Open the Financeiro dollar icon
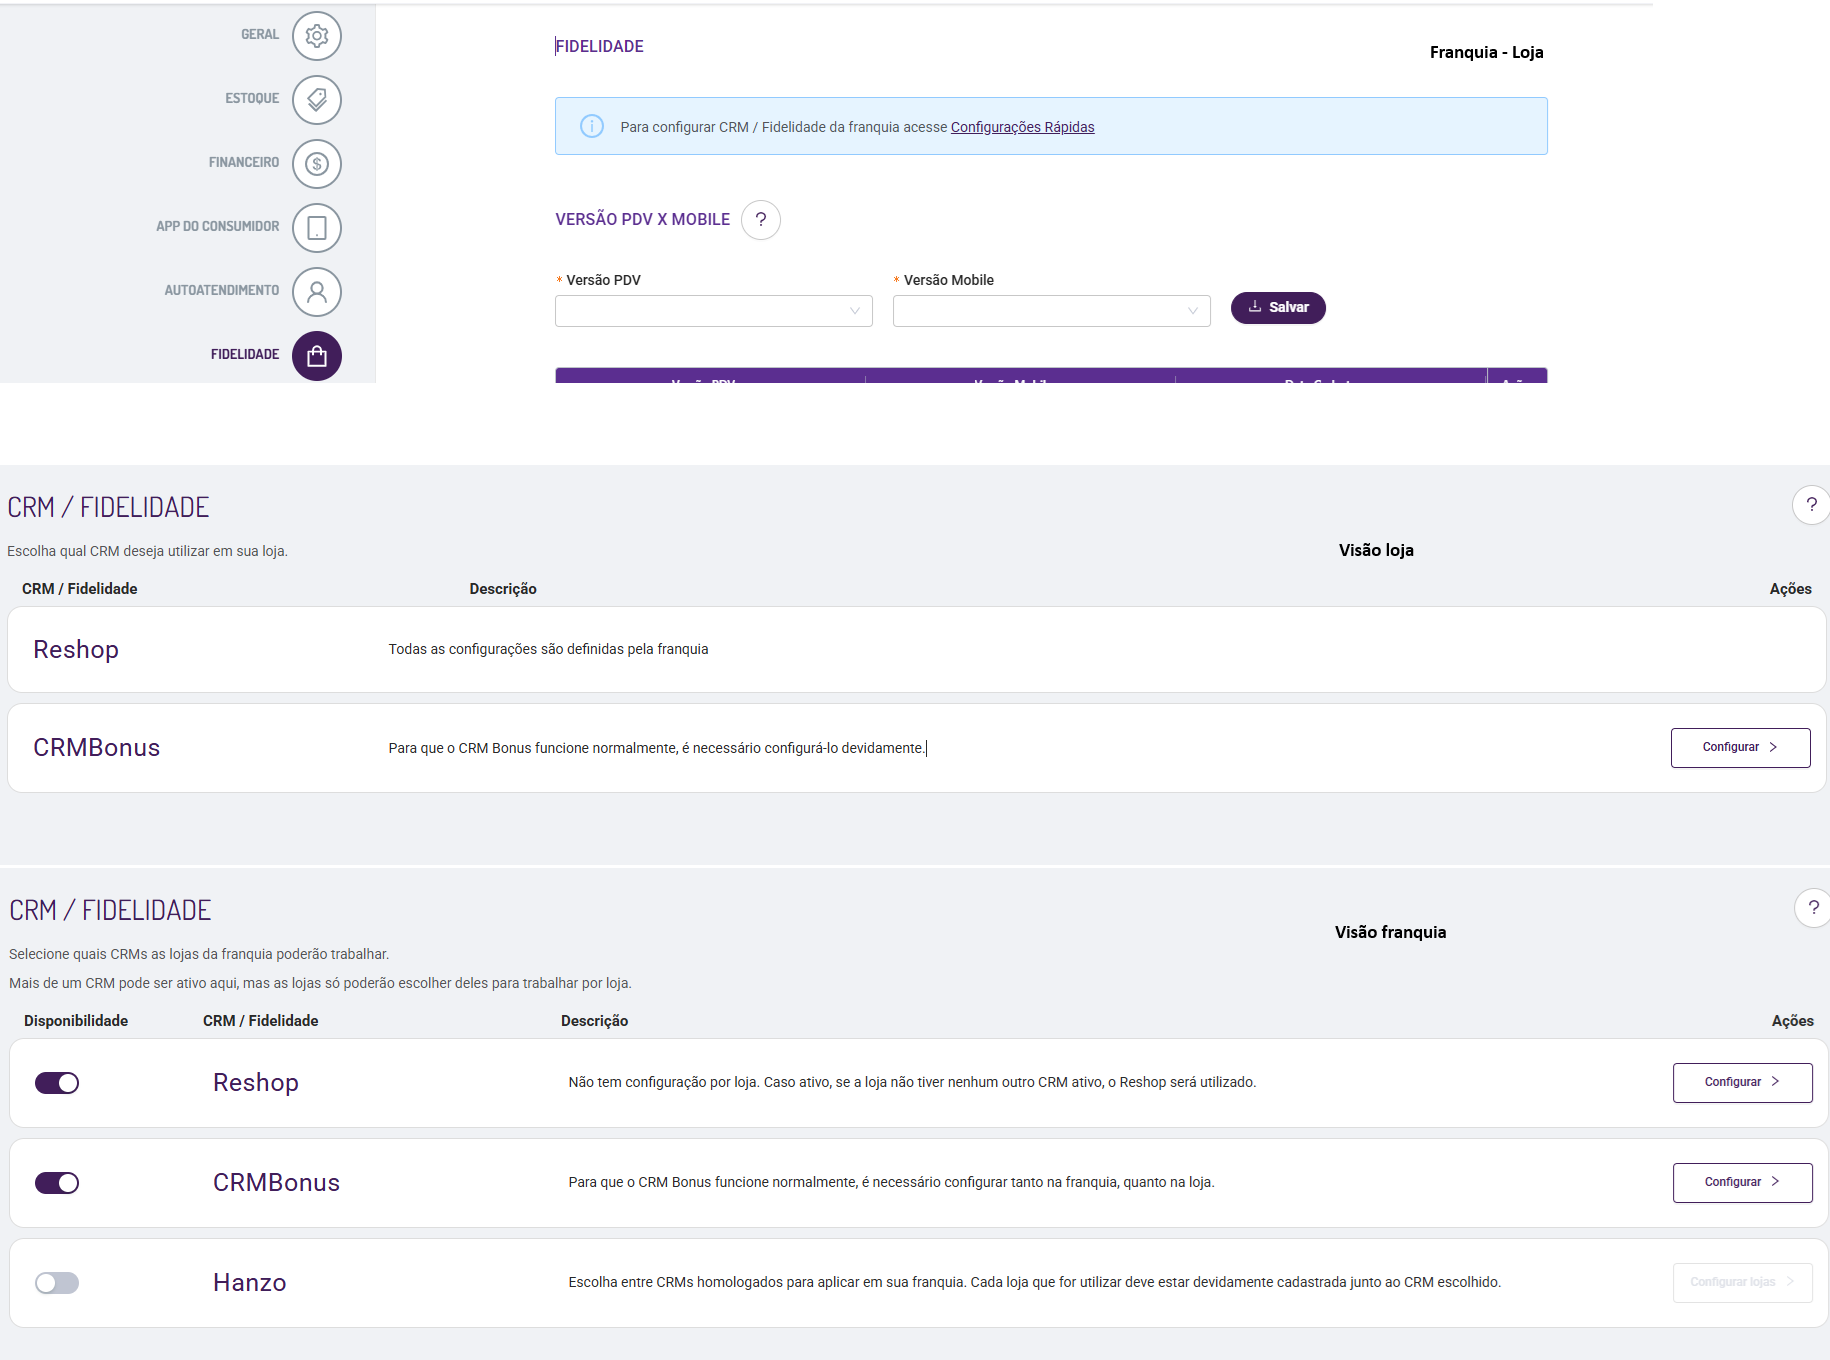1830x1360 pixels. [317, 164]
